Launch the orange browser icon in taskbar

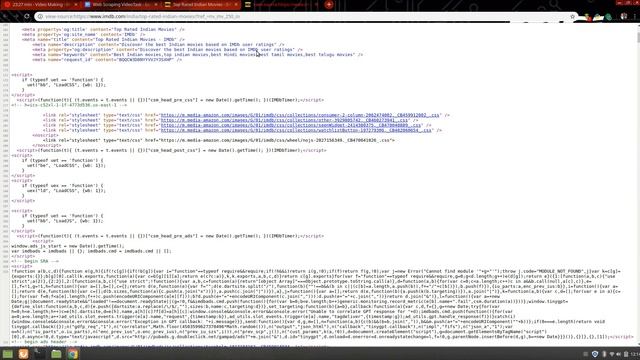point(23,354)
